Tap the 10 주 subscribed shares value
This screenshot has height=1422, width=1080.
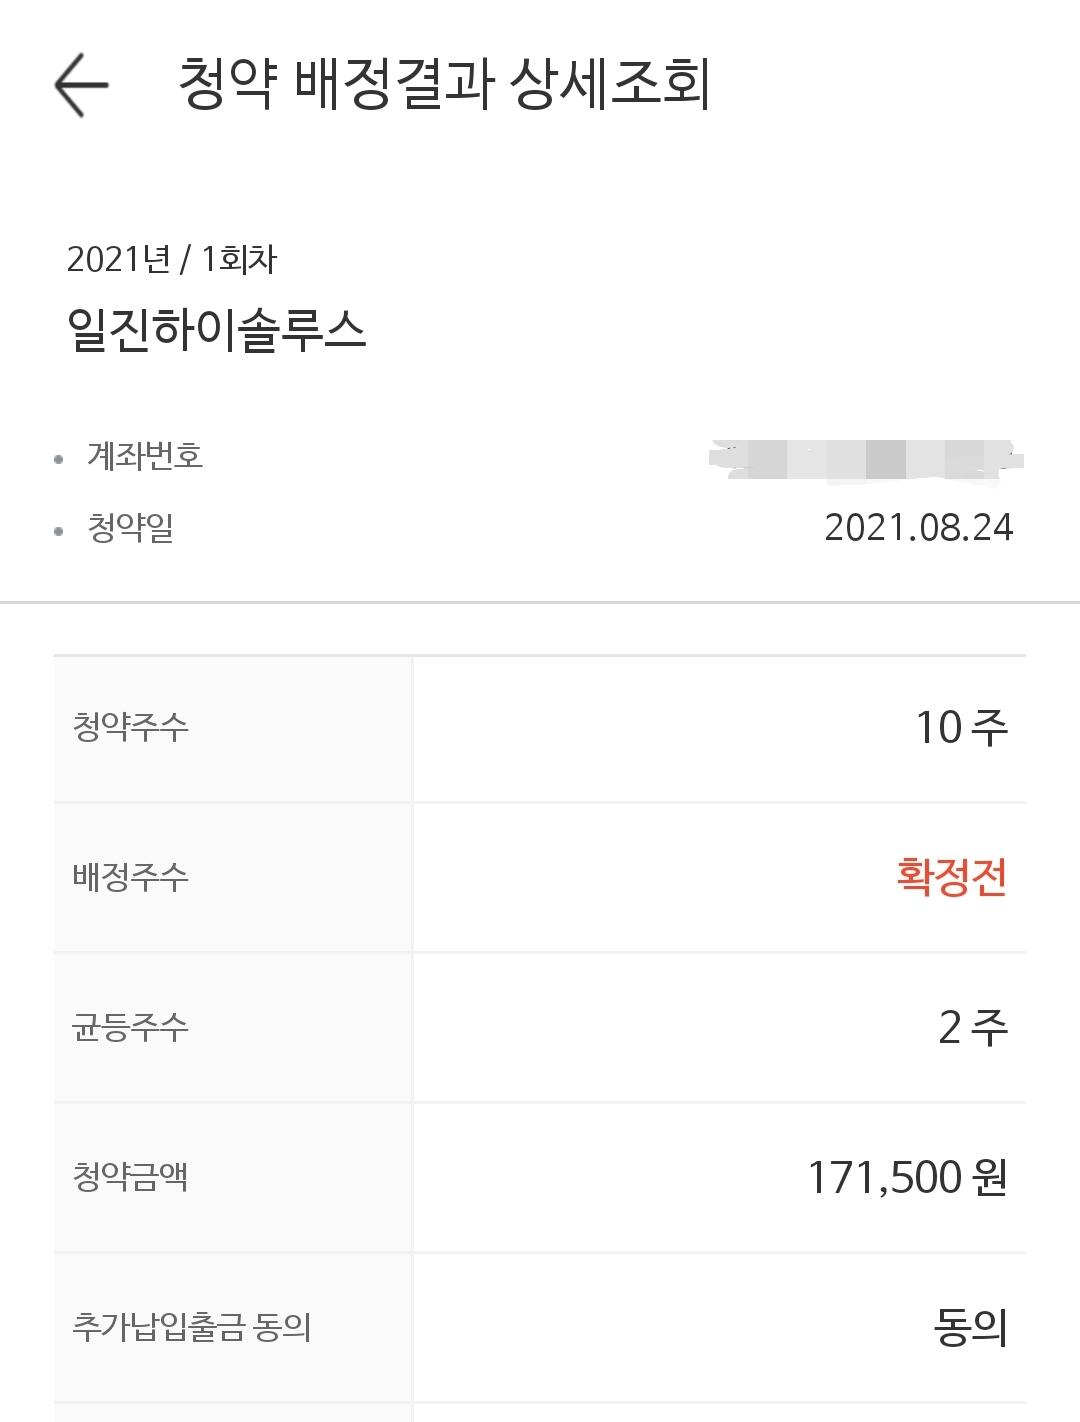(961, 727)
